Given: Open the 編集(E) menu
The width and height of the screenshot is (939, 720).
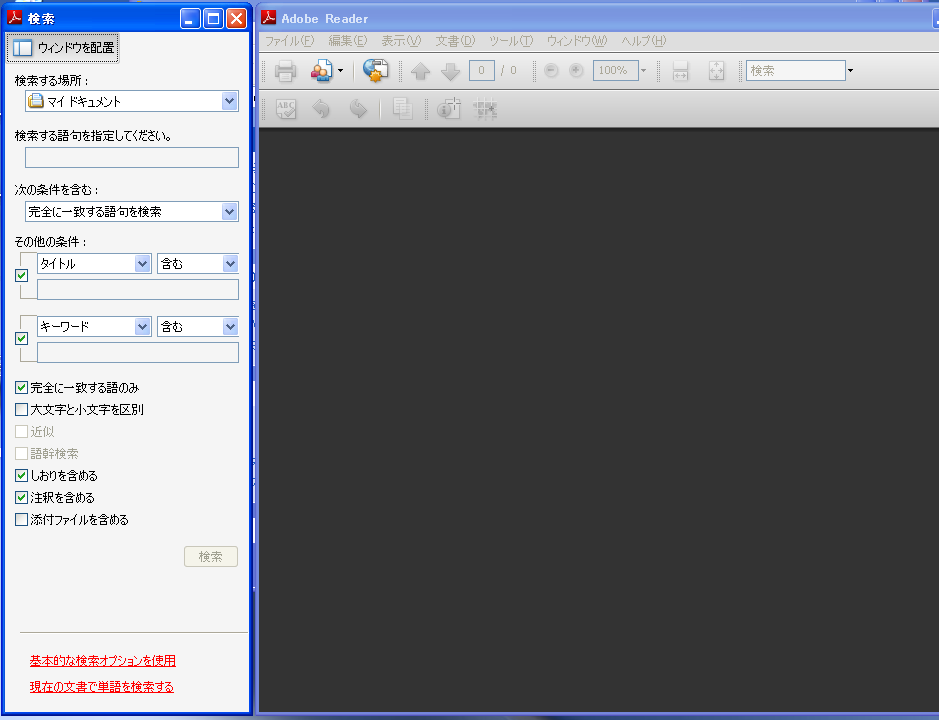Looking at the screenshot, I should click(x=348, y=41).
